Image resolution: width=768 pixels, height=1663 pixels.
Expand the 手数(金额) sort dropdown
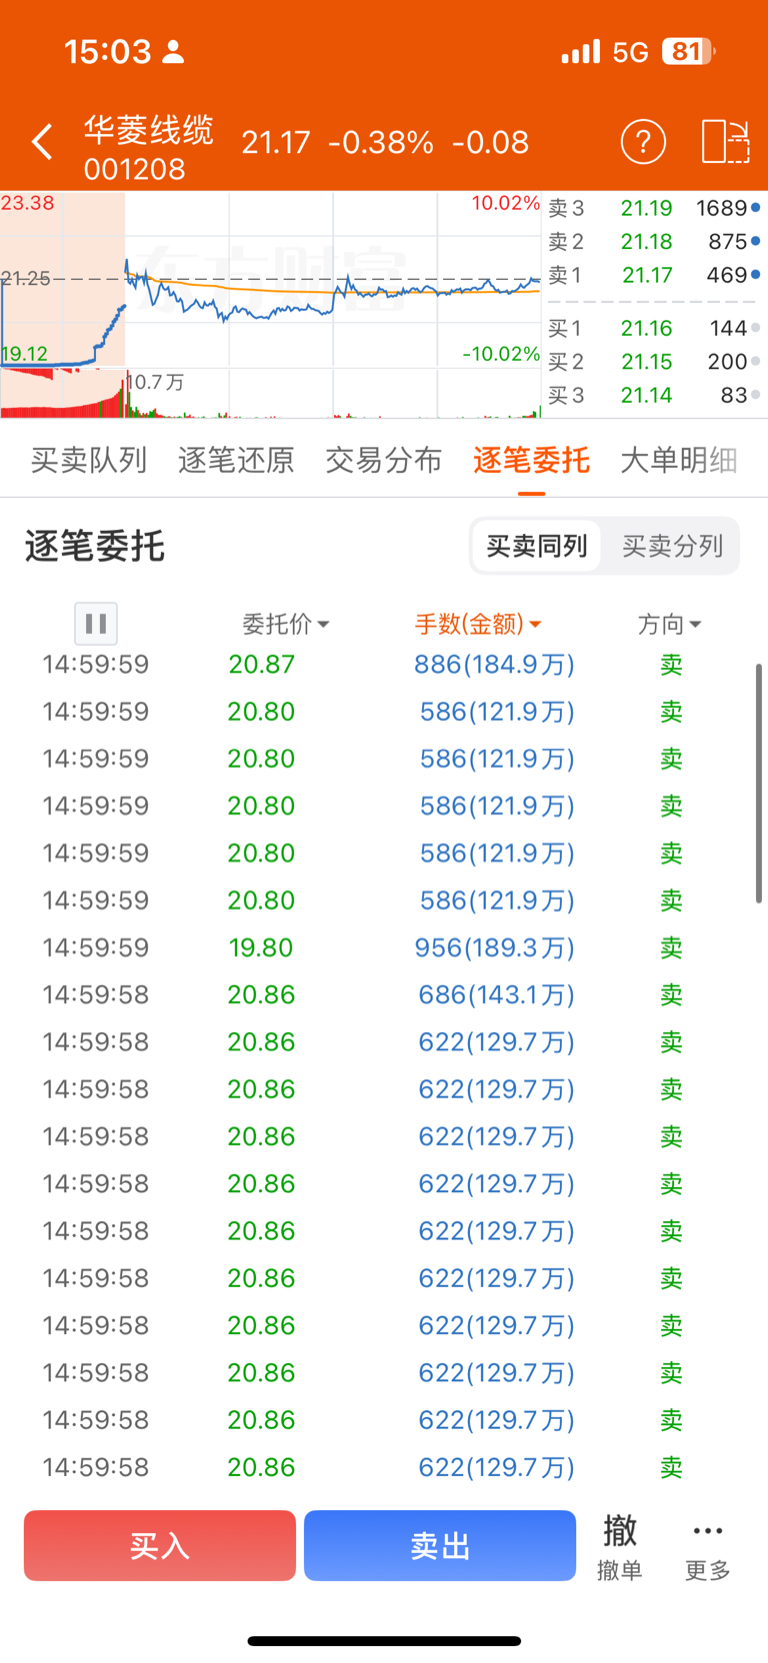click(x=478, y=624)
